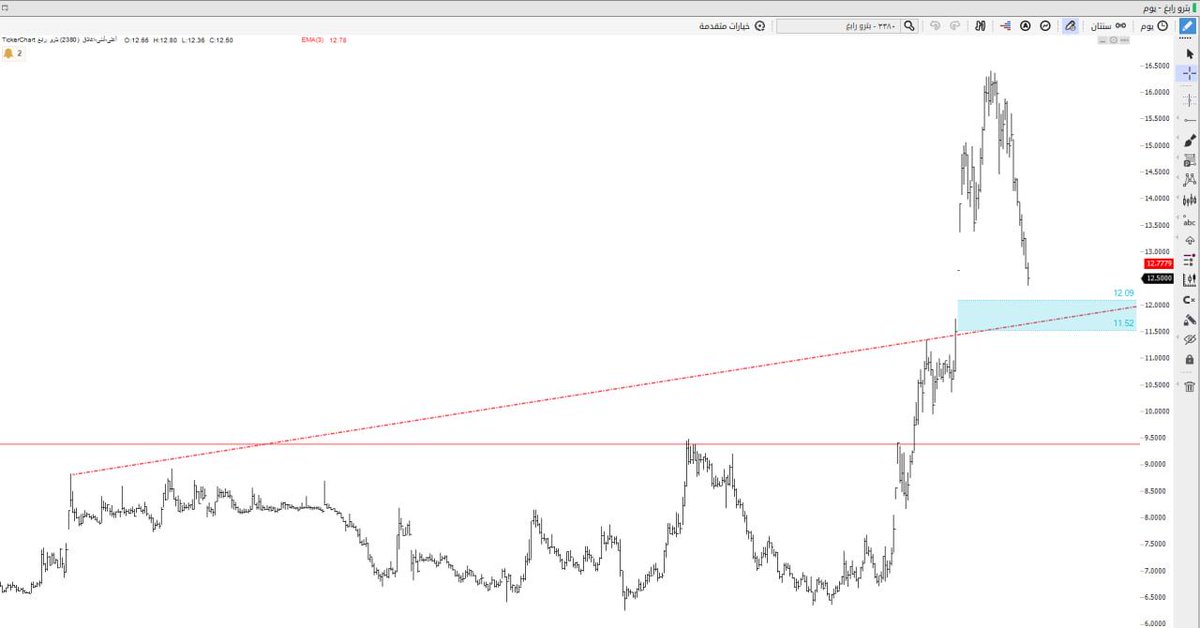This screenshot has height=628, width=1200.
Task: Select the price measurement tool
Action: coord(1189,280)
